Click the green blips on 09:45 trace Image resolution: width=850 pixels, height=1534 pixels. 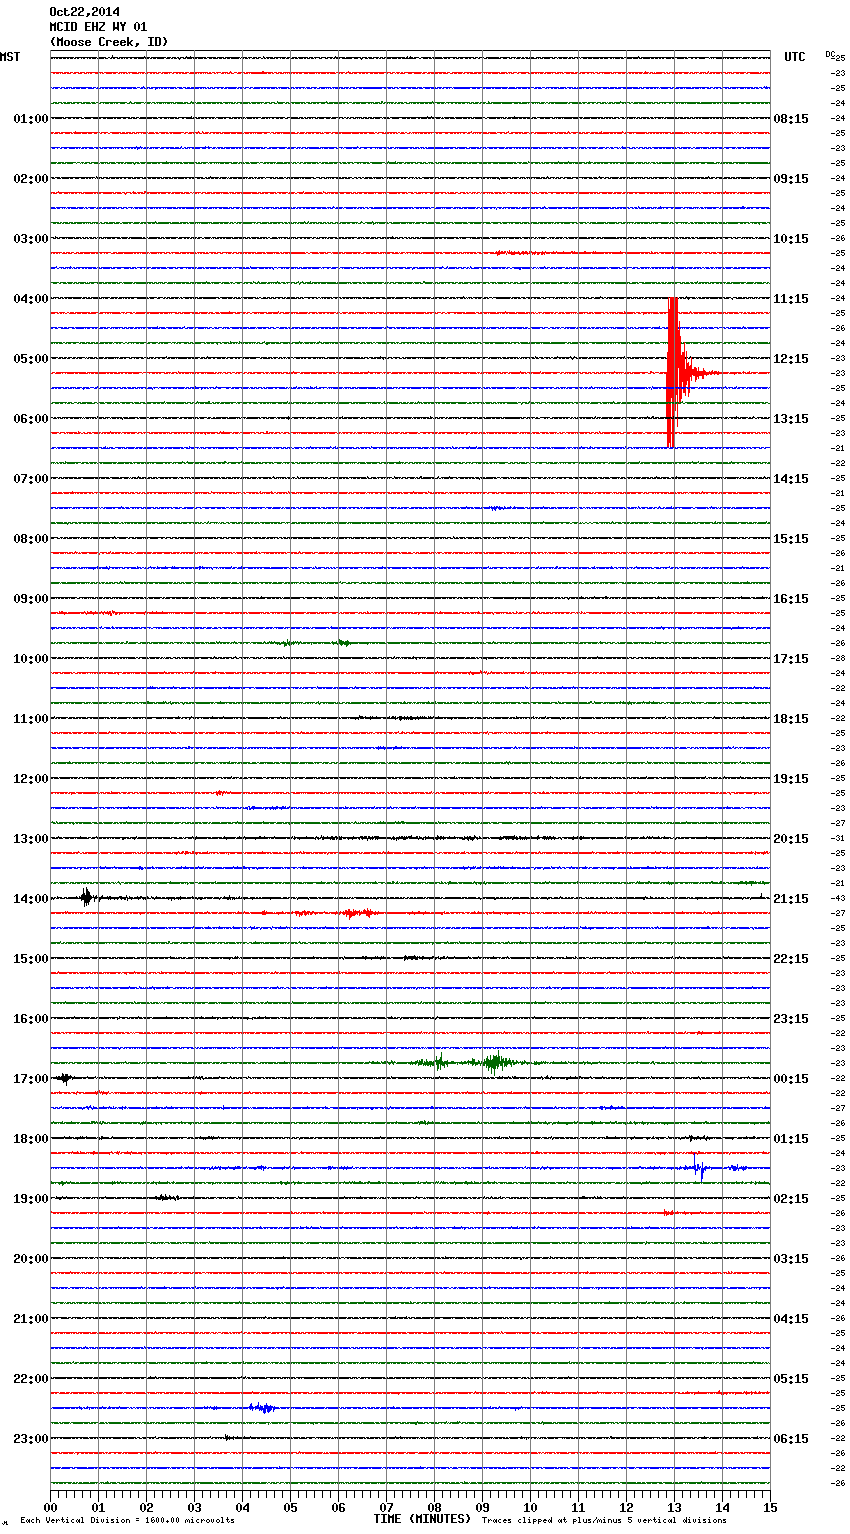[315, 643]
